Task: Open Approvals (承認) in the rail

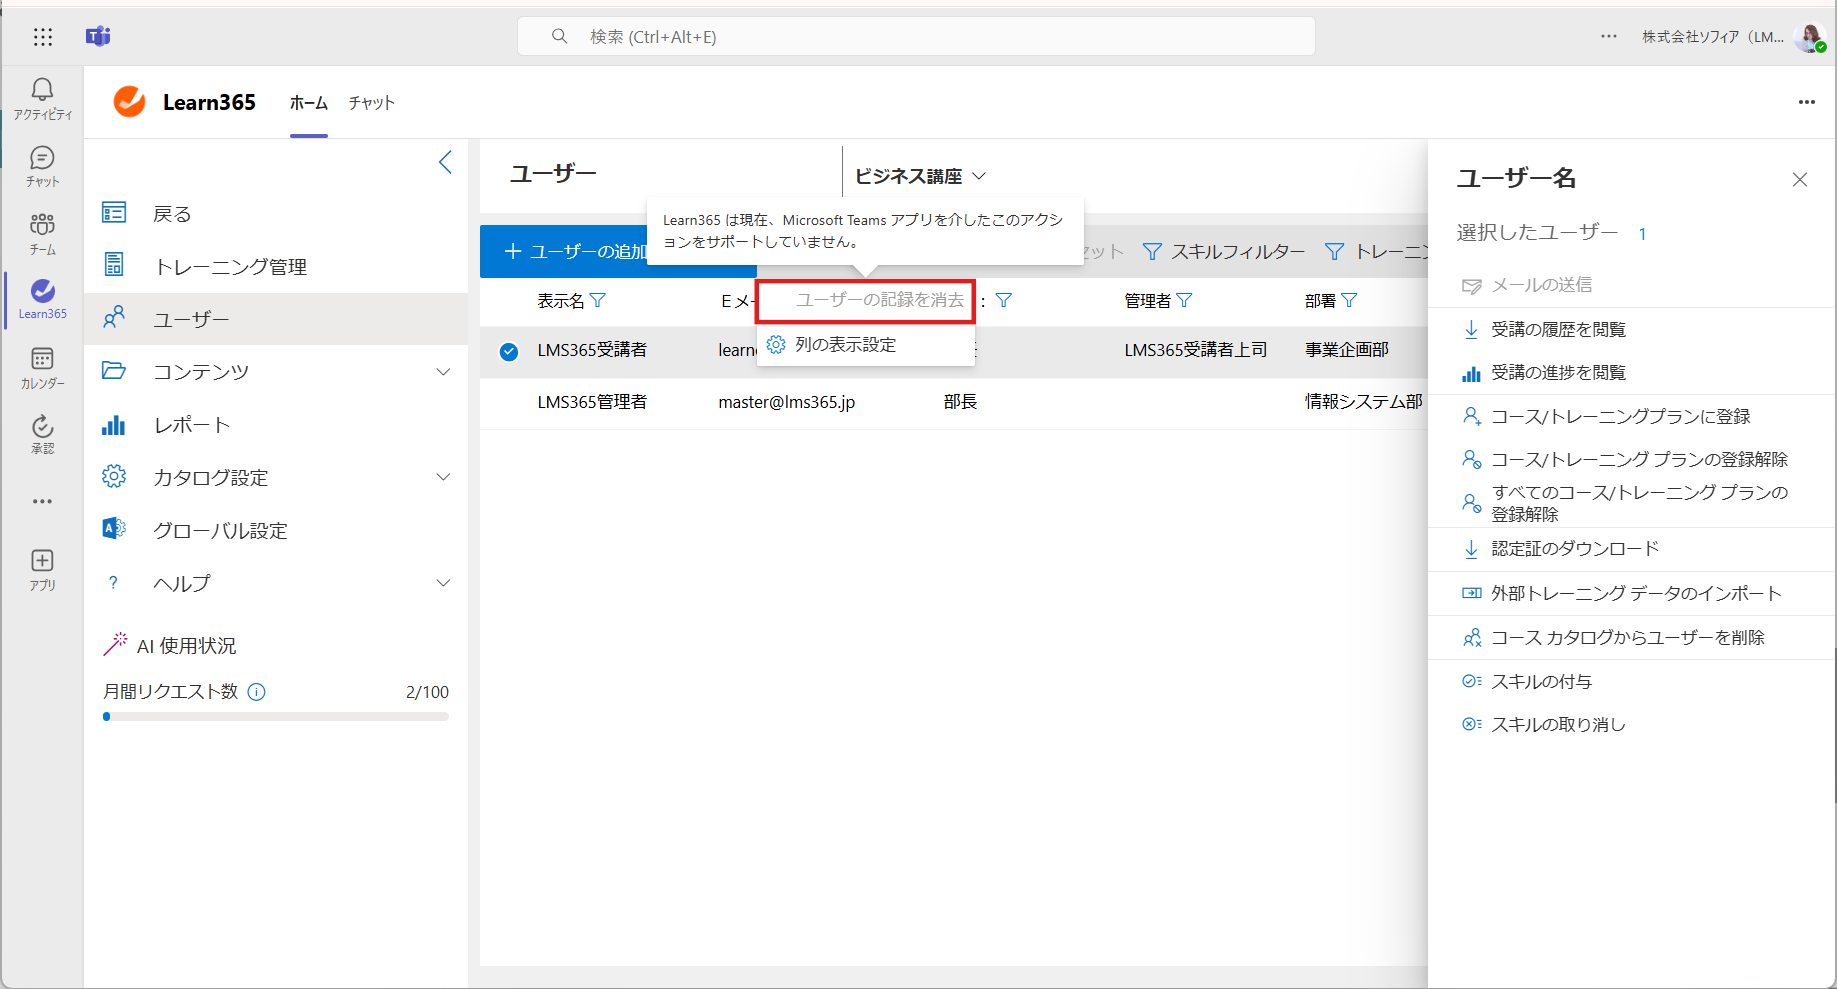Action: pyautogui.click(x=42, y=434)
